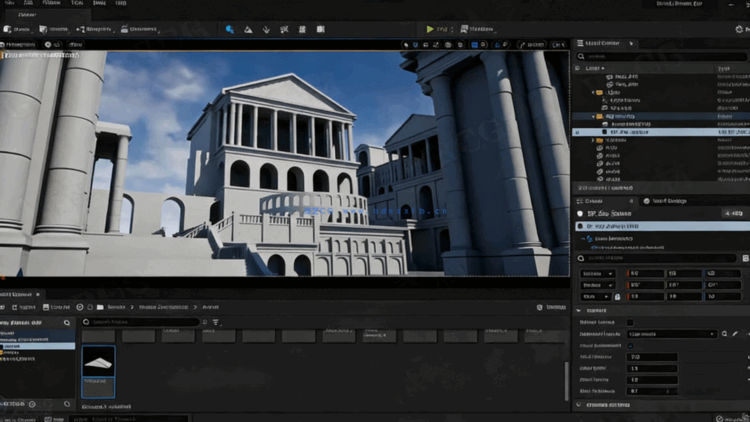The height and width of the screenshot is (422, 750).
Task: Browse to asset magnifier icon in Details
Action: tap(725, 334)
